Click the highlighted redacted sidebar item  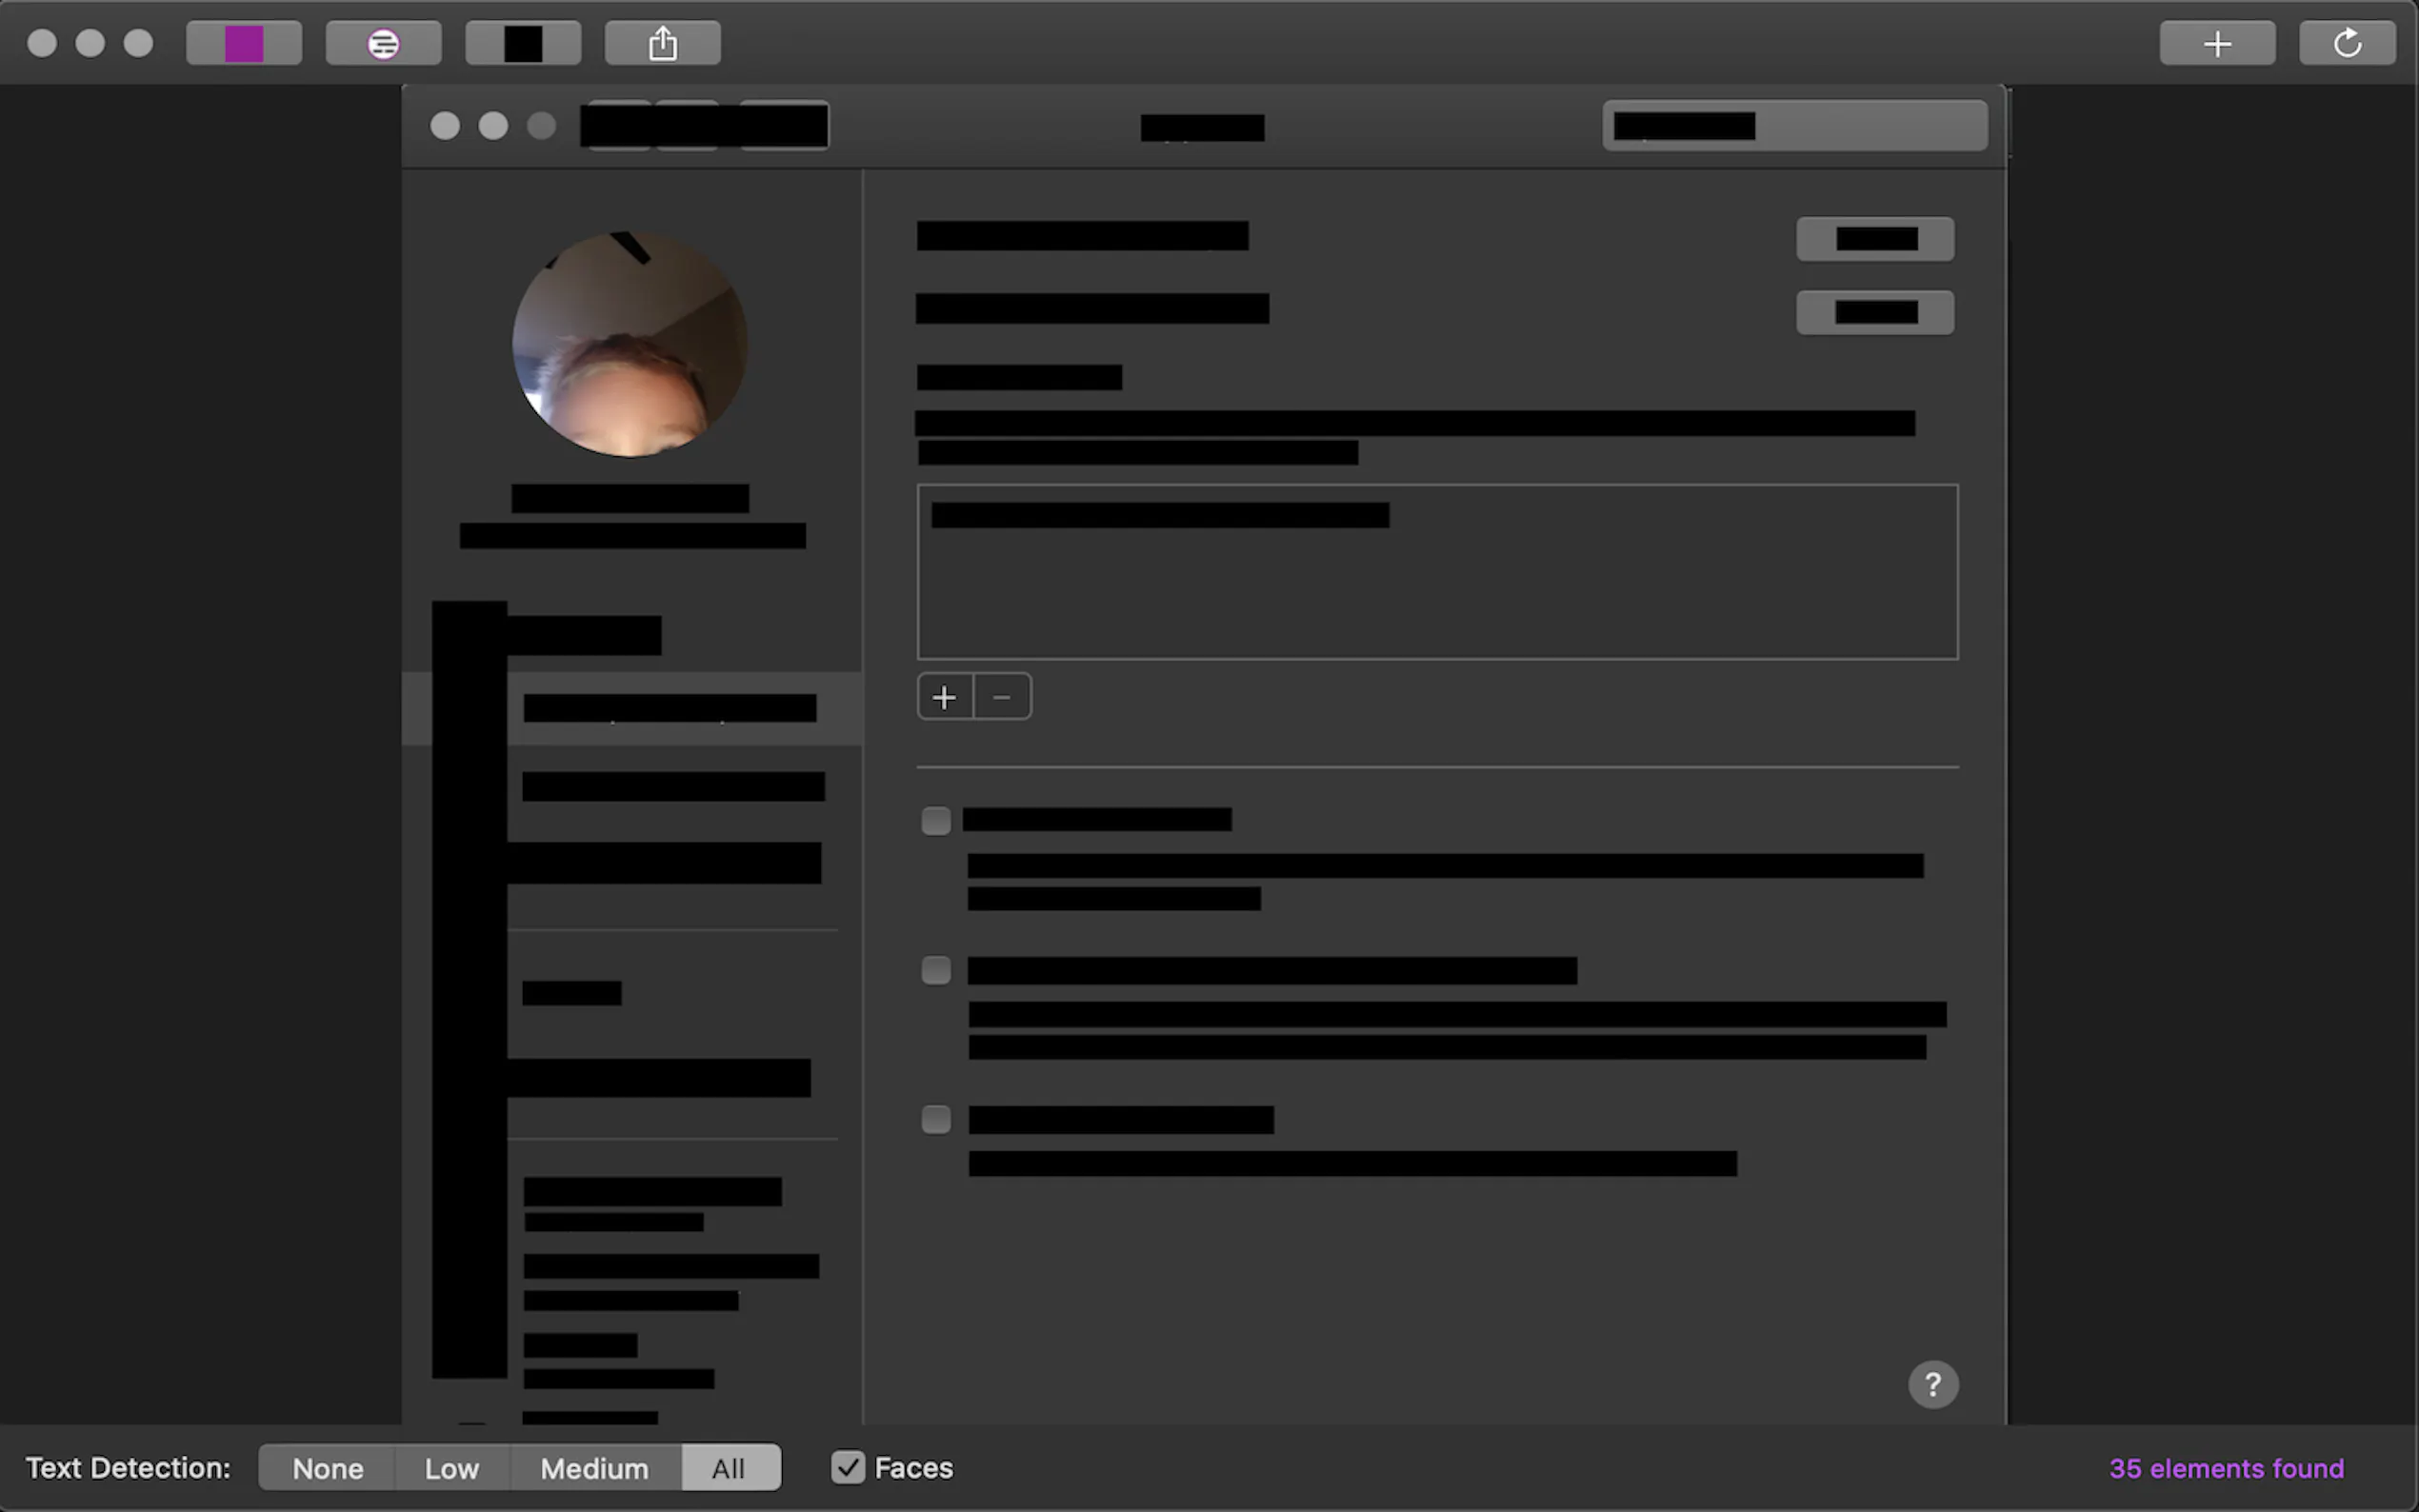pos(669,708)
